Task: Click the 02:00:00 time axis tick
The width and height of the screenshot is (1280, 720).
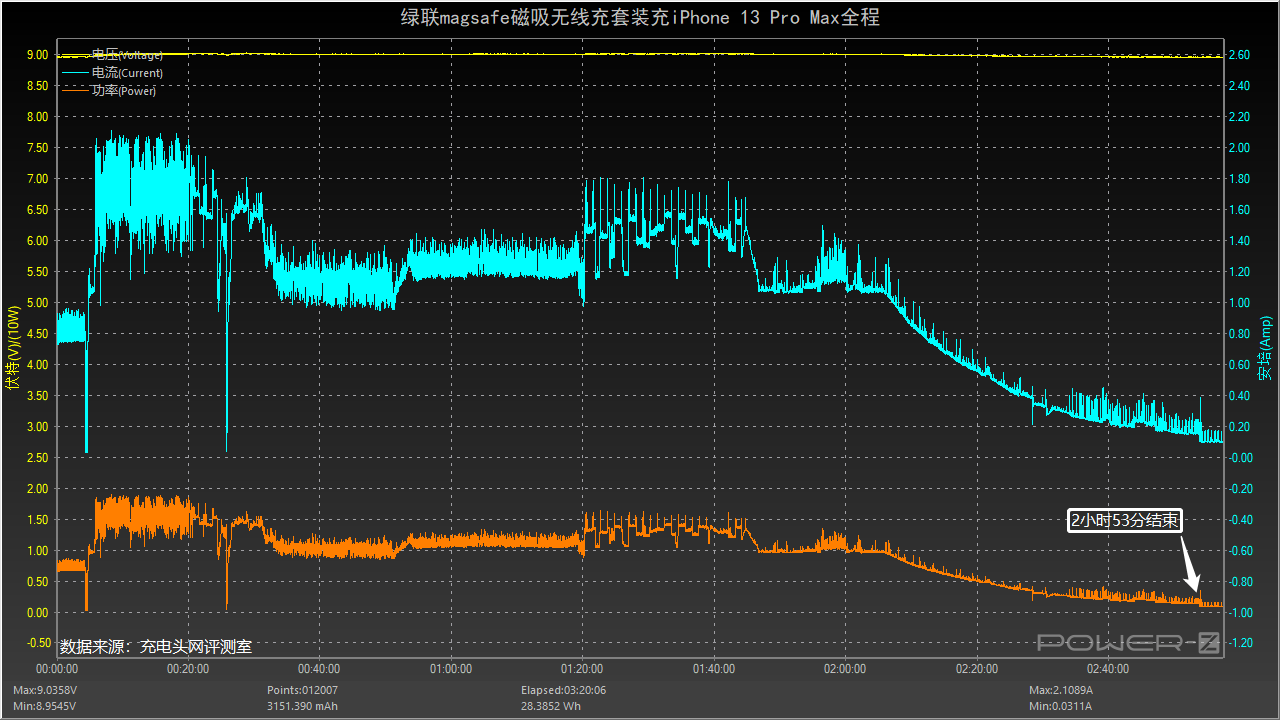Action: click(x=845, y=669)
